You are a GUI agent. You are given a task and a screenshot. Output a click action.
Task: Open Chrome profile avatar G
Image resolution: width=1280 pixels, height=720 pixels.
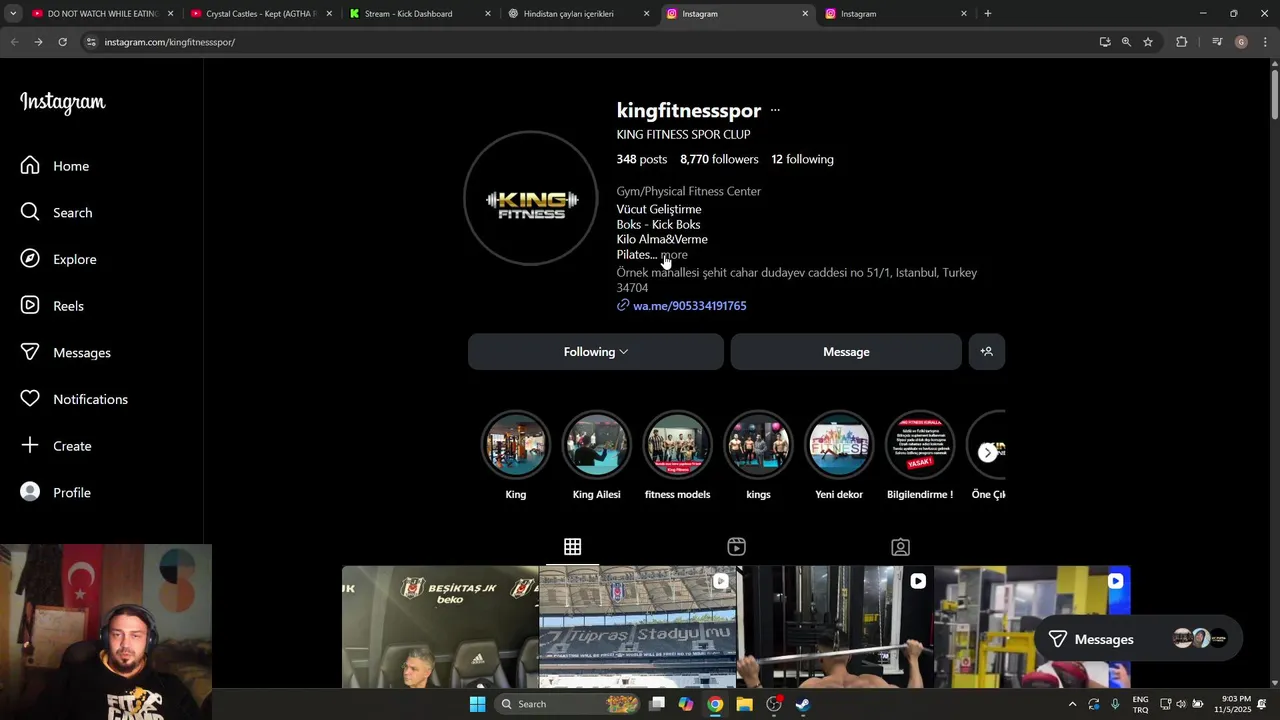[1241, 42]
